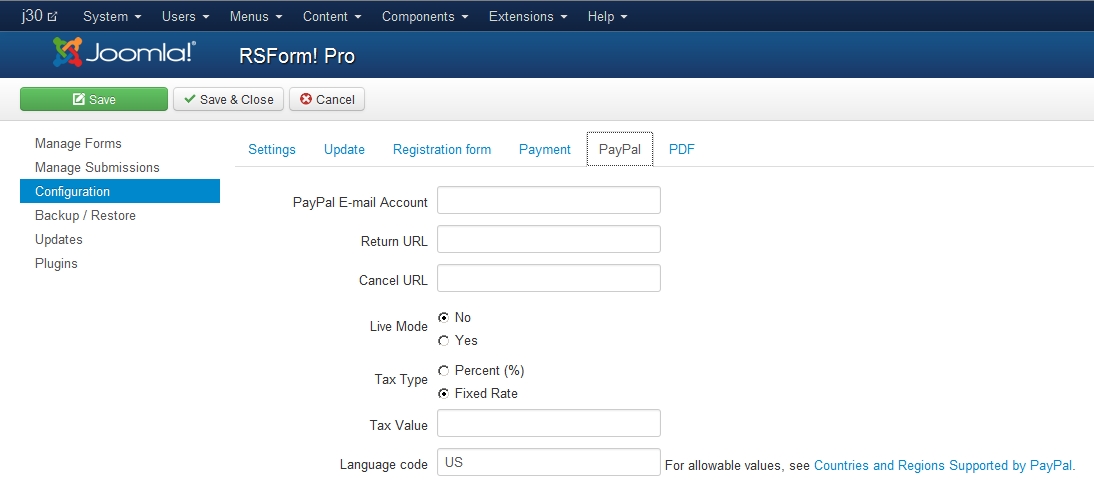Image resolution: width=1094 pixels, height=503 pixels.
Task: Open Backup / Restore
Action: point(85,216)
